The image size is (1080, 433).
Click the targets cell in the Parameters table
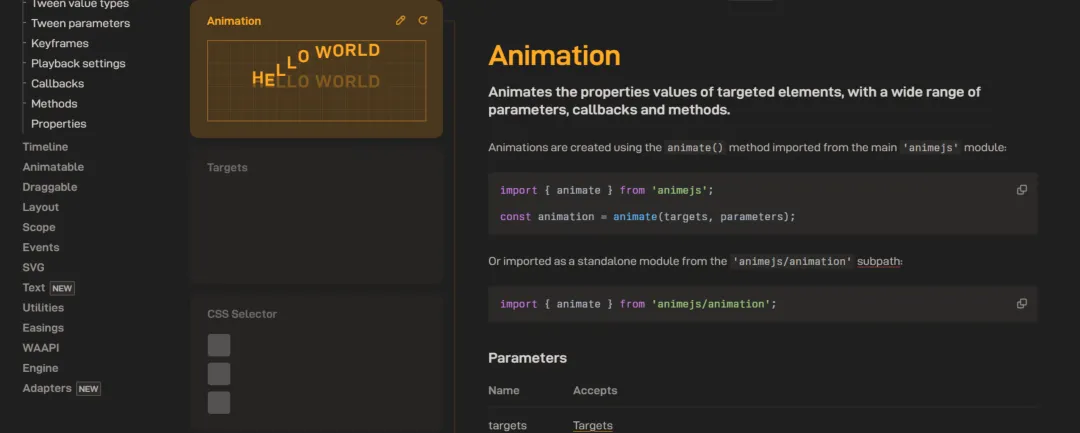508,425
